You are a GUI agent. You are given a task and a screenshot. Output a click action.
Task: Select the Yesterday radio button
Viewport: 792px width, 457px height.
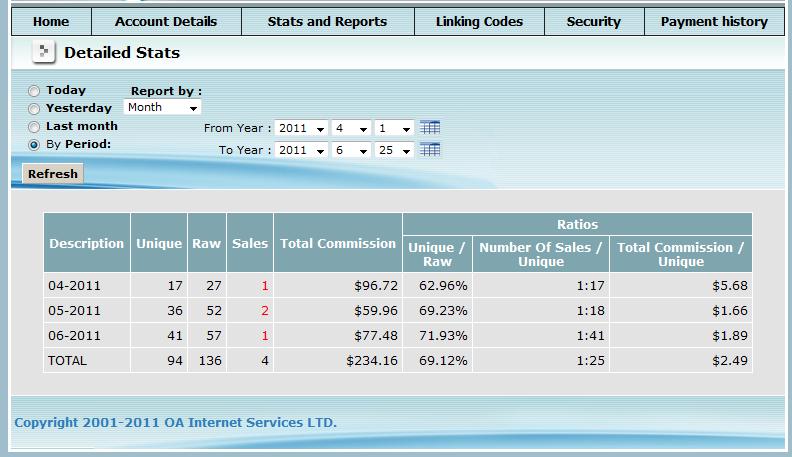(34, 109)
